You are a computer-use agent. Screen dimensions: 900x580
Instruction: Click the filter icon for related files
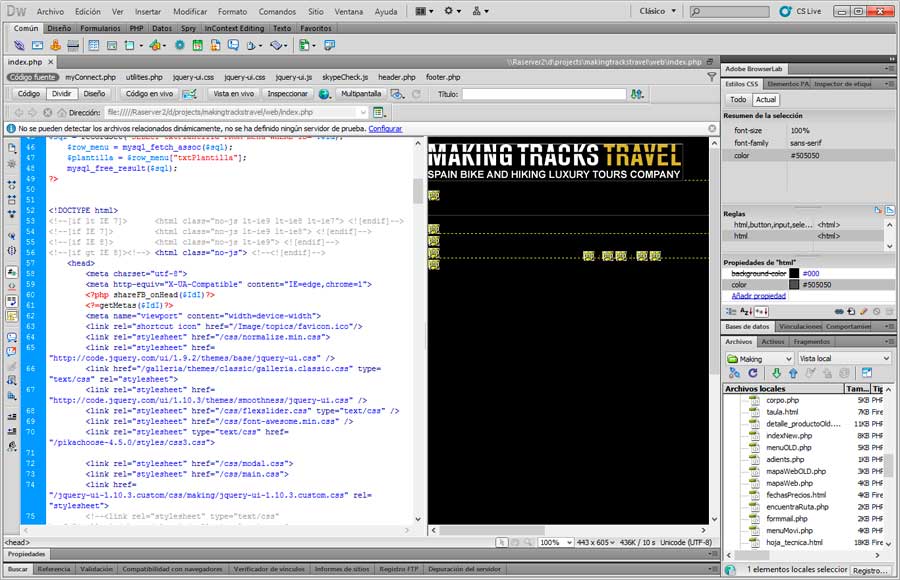coord(711,77)
